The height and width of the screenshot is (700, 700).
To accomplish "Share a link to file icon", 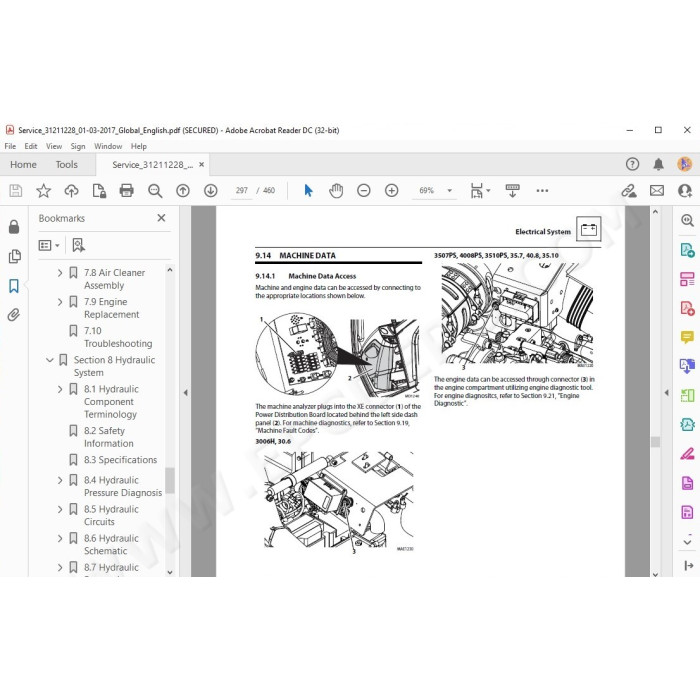I will [x=629, y=191].
